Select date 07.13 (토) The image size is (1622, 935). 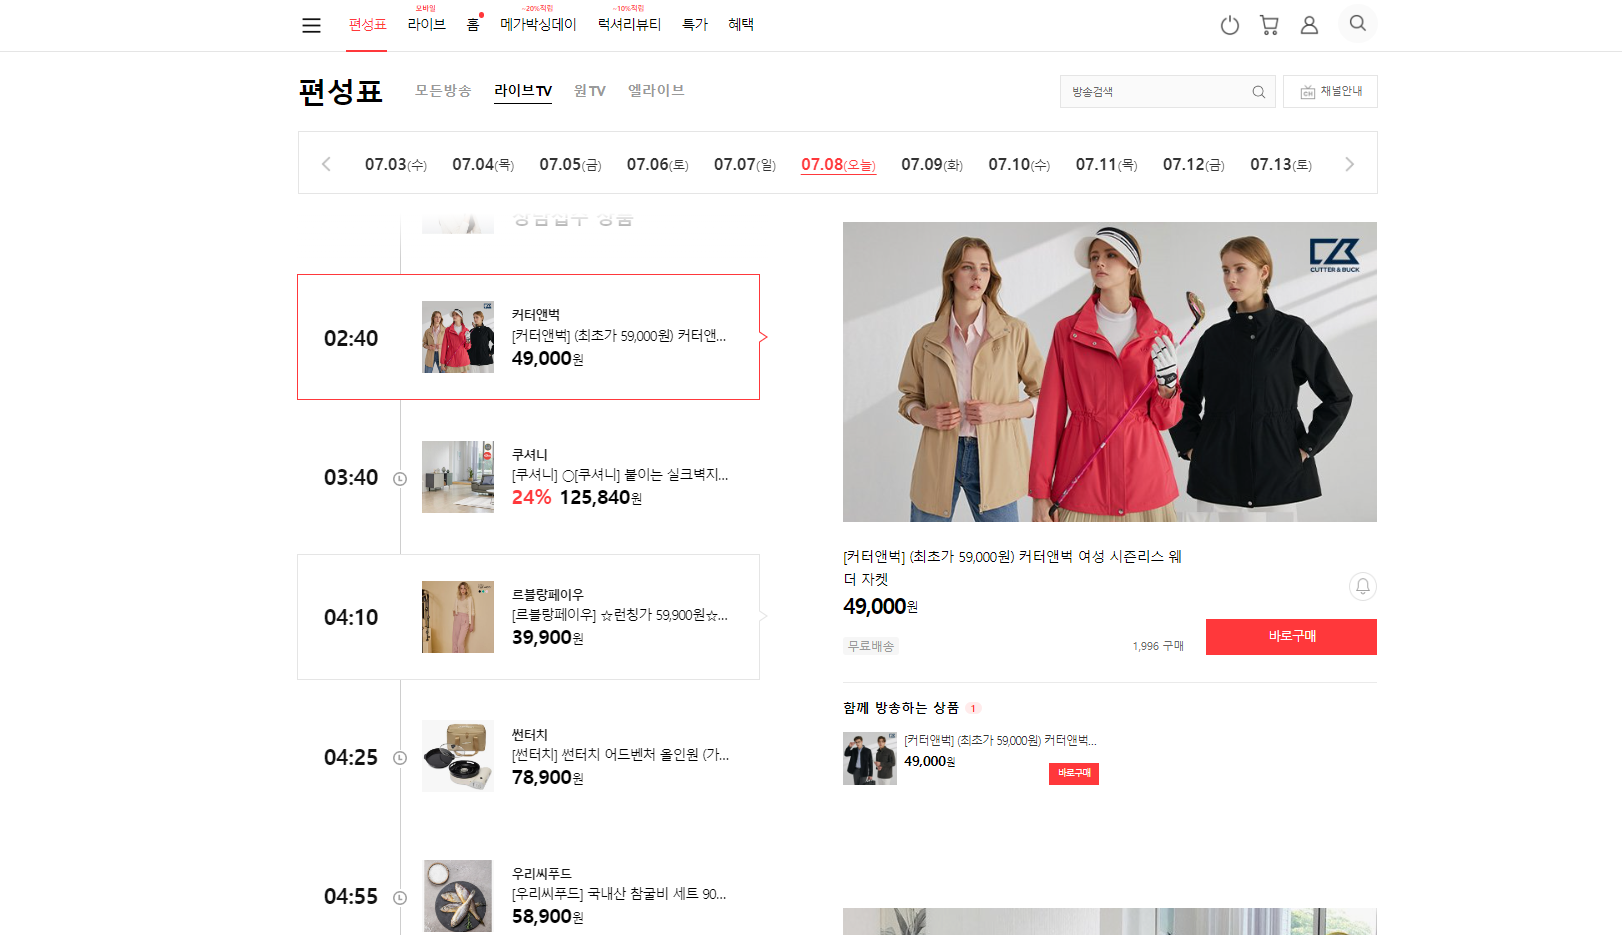1281,164
